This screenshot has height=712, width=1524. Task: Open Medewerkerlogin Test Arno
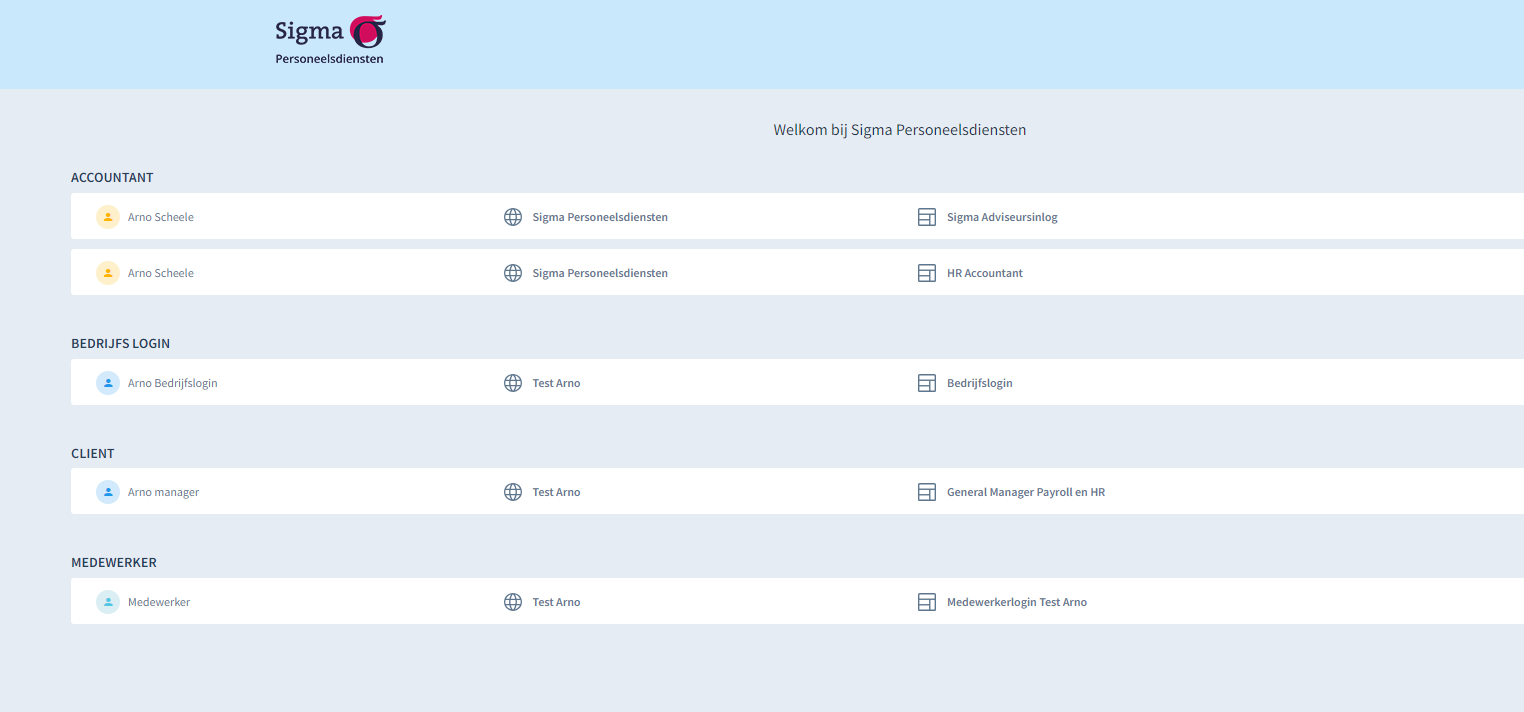pos(1017,602)
